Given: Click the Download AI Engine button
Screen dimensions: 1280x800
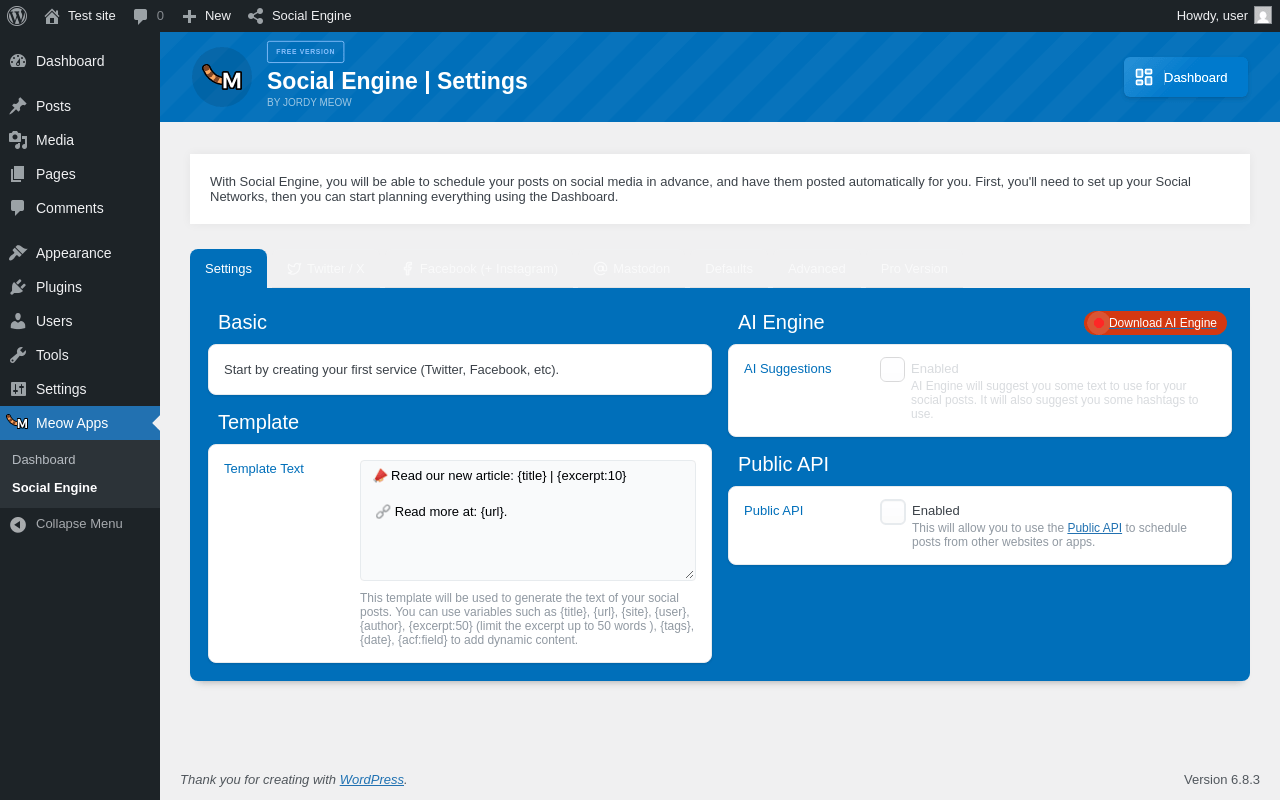Looking at the screenshot, I should (1156, 323).
